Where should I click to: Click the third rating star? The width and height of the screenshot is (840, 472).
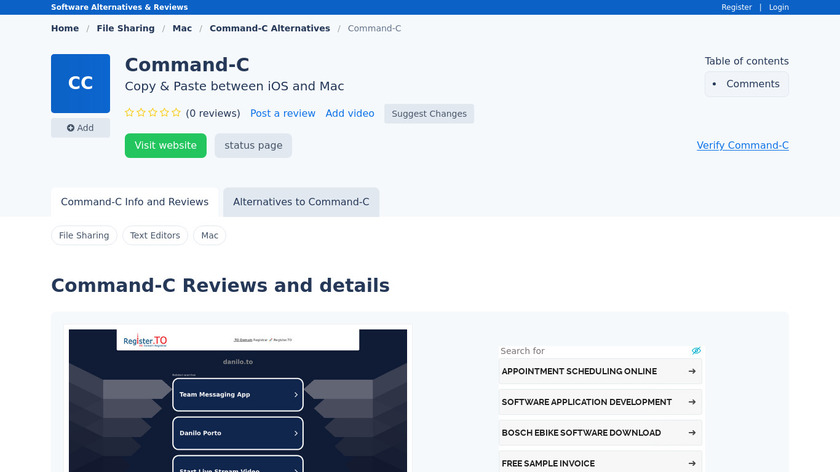tap(153, 113)
